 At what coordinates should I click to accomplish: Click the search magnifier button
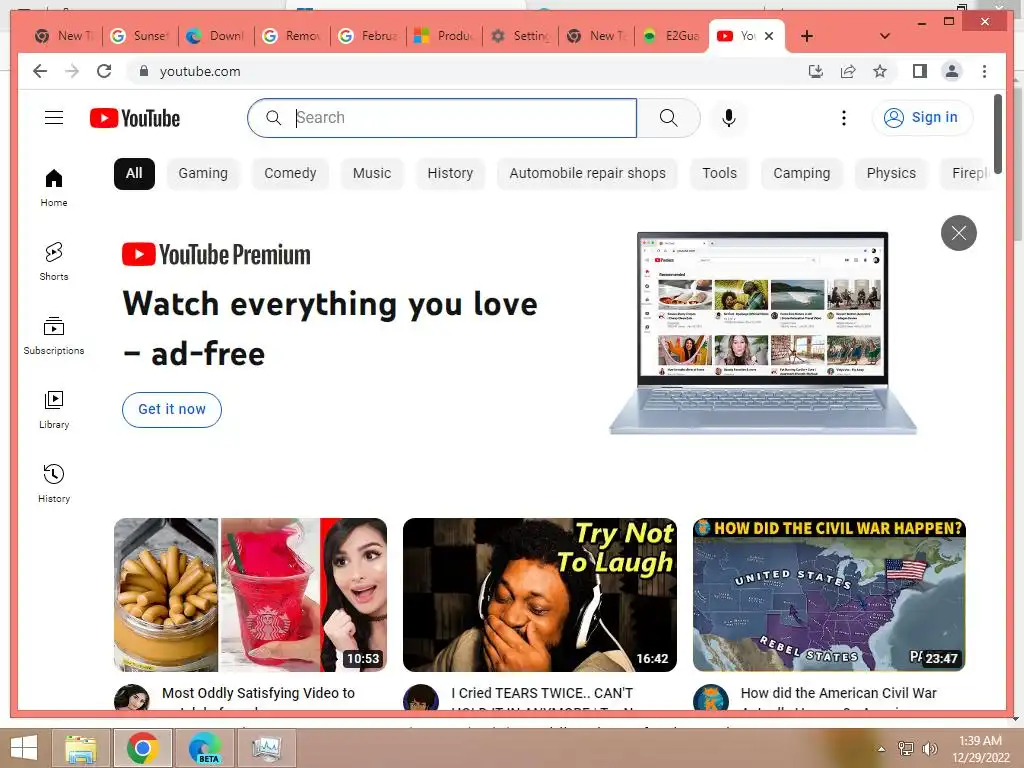click(x=668, y=118)
